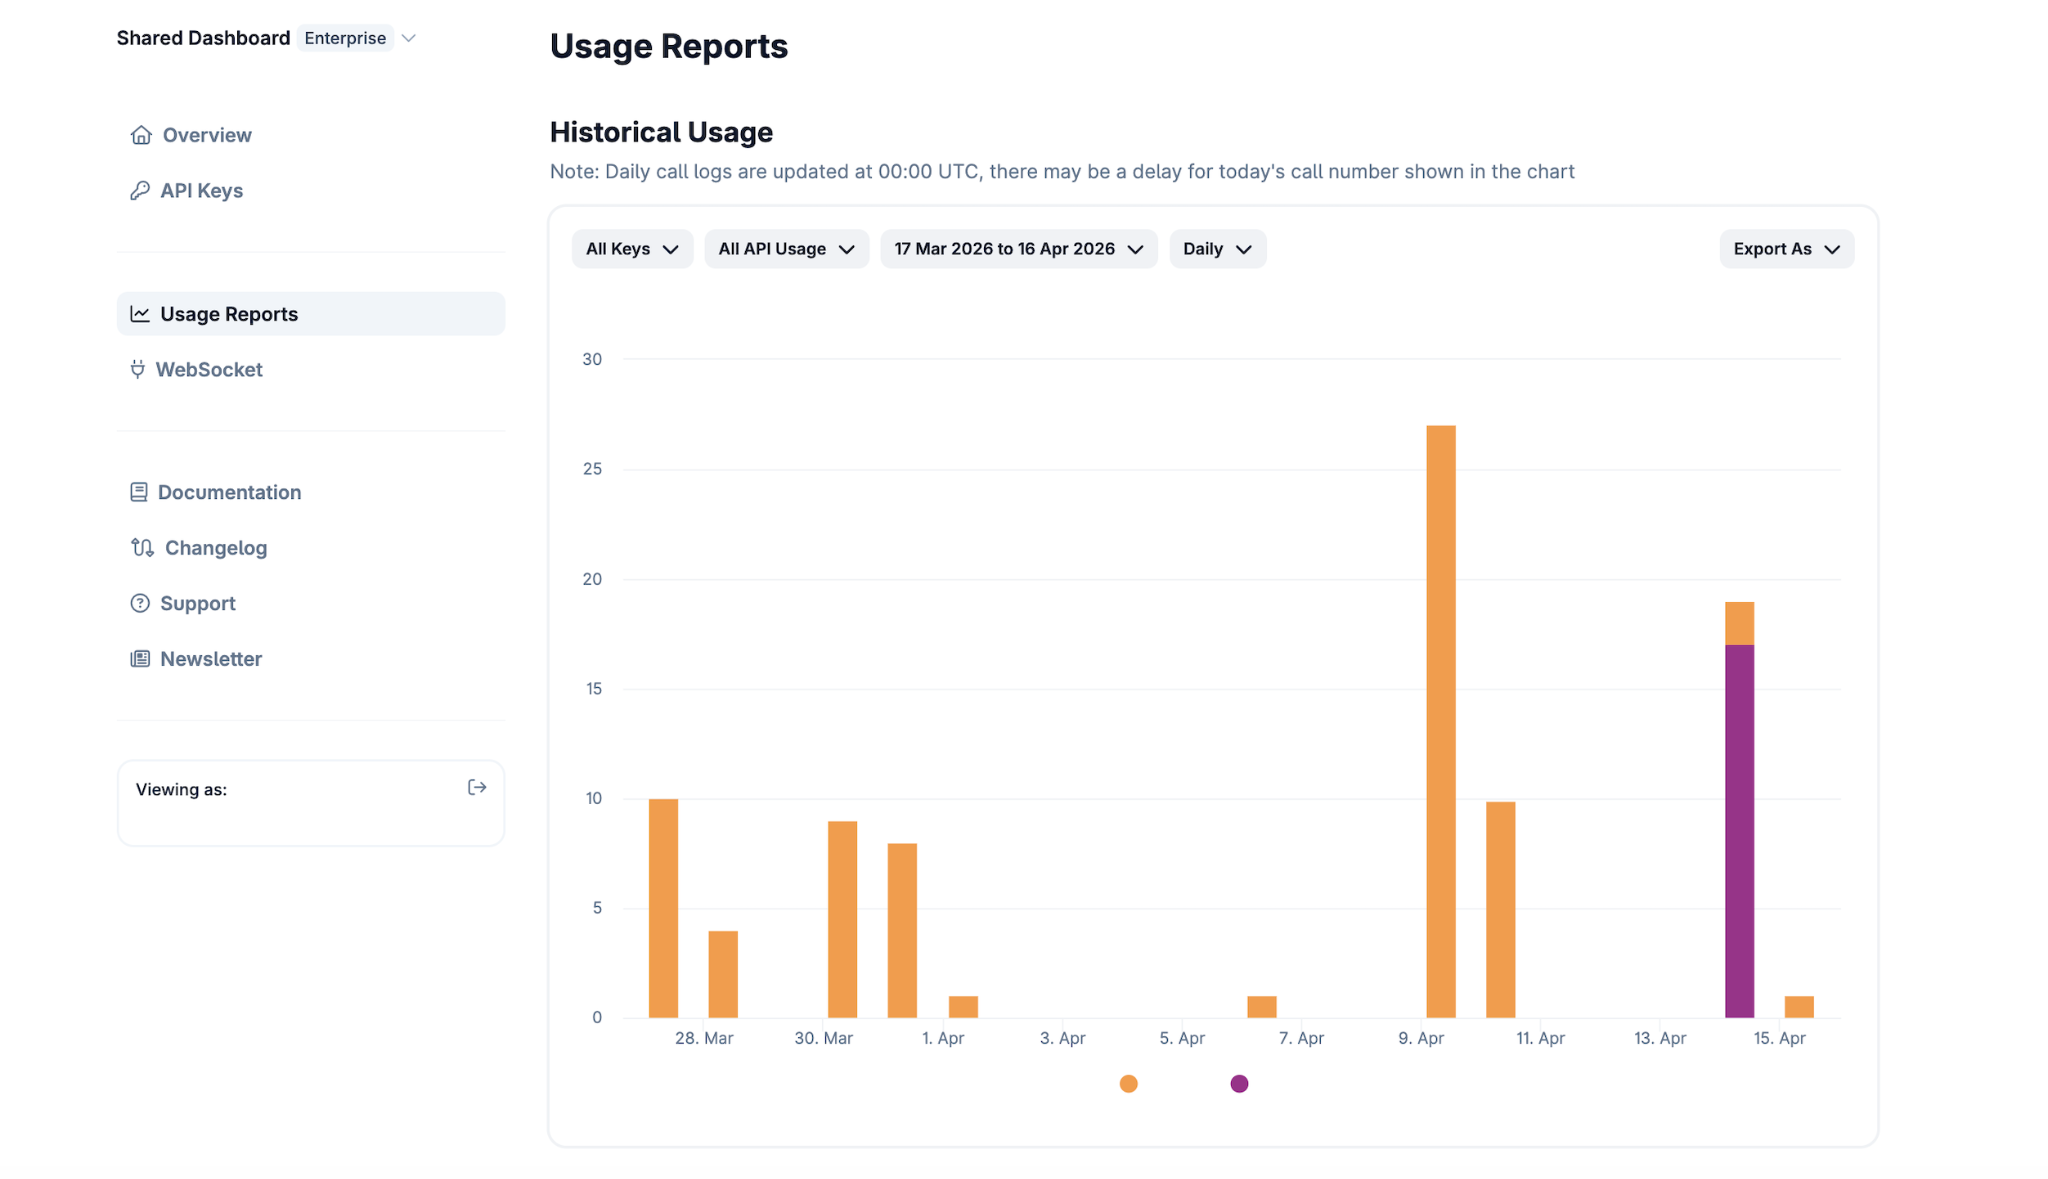The width and height of the screenshot is (2048, 1179).
Task: Click the Usage Reports chart icon
Action: click(x=140, y=314)
